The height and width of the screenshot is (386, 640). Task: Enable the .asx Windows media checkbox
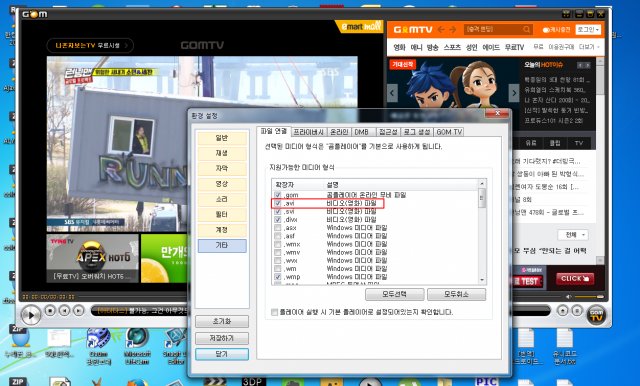pyautogui.click(x=278, y=228)
